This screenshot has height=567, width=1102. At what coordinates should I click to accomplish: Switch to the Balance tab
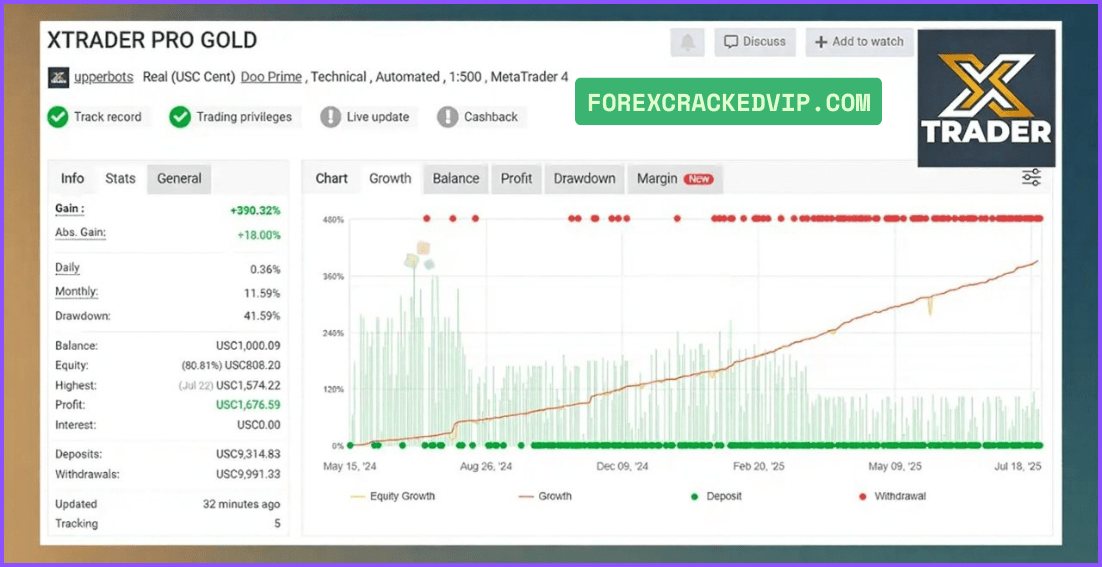coord(456,178)
